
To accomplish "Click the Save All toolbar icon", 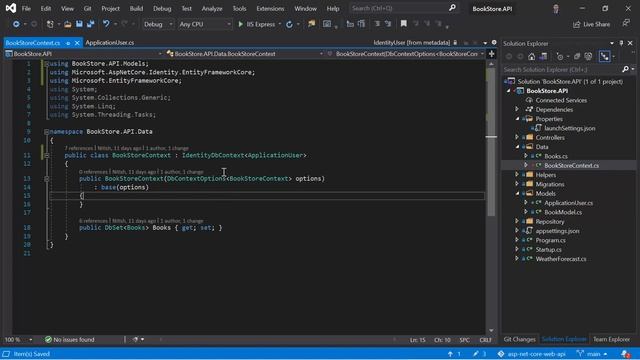I will tap(90, 24).
